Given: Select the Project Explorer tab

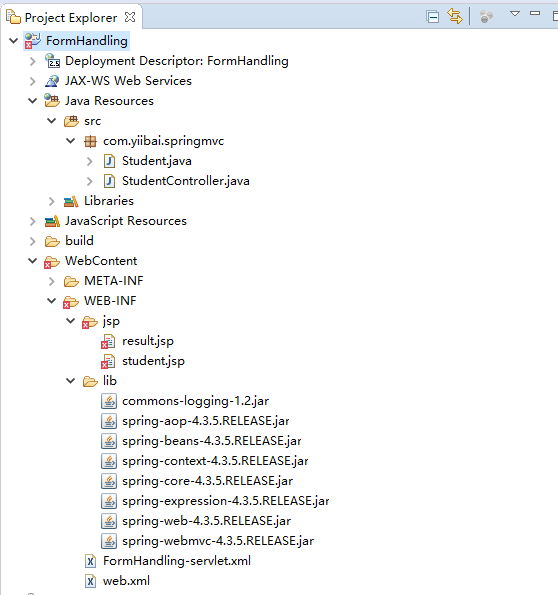Looking at the screenshot, I should pos(71,17).
